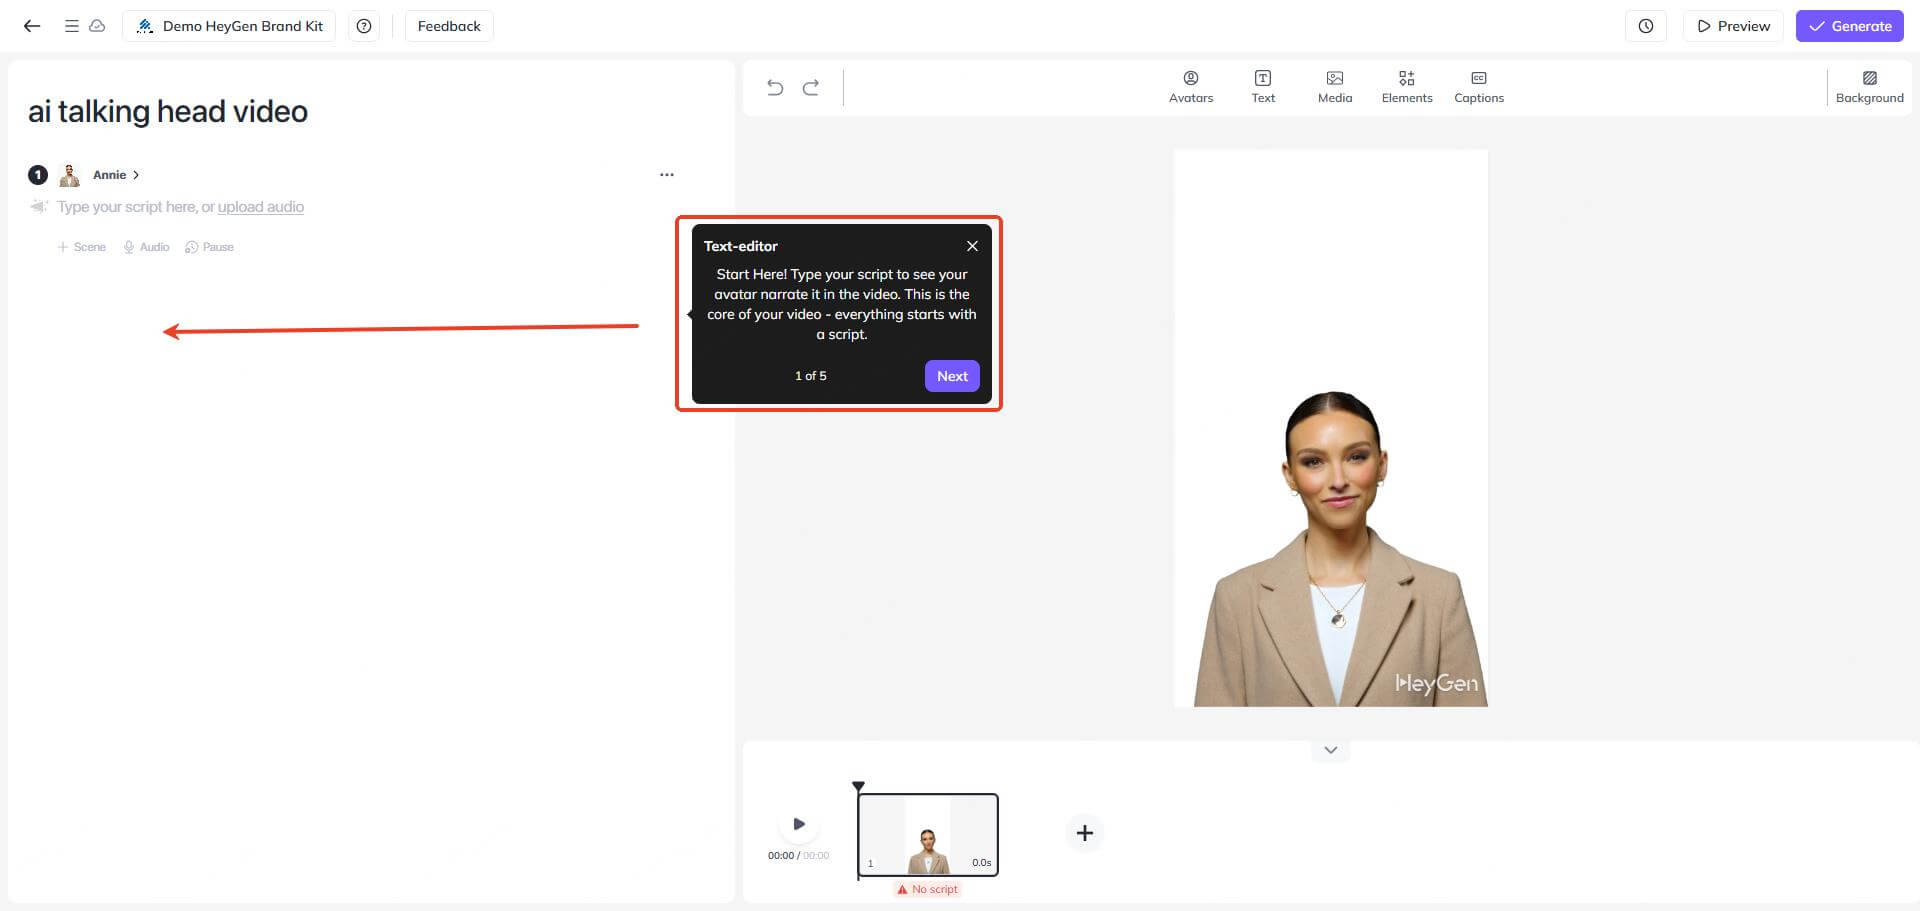
Task: Click the AI script sparkle icon
Action: 38,207
